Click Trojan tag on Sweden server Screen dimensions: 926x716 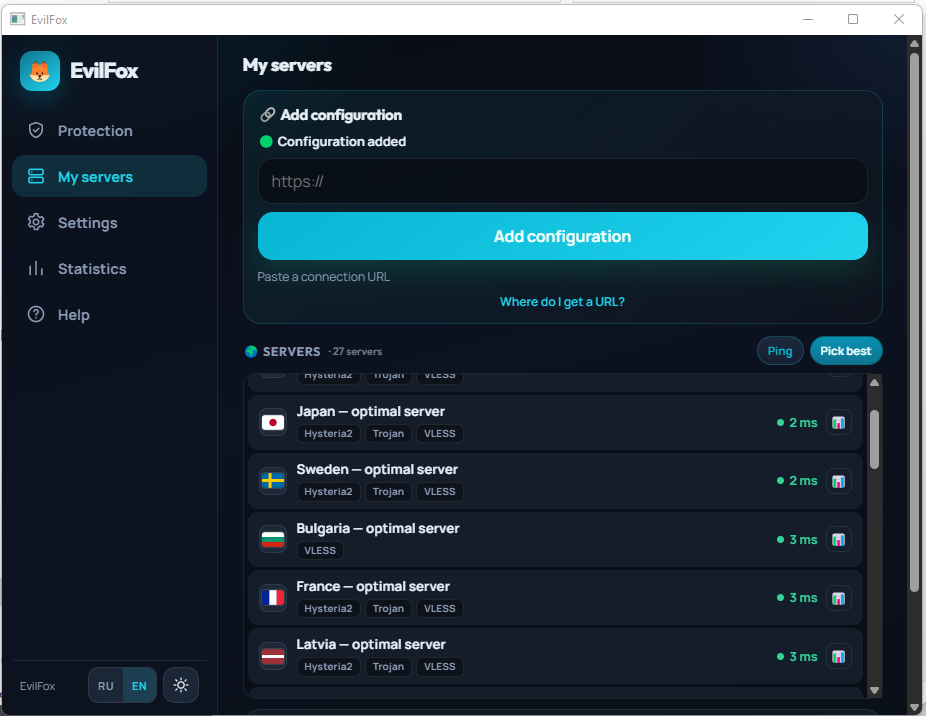(x=388, y=492)
